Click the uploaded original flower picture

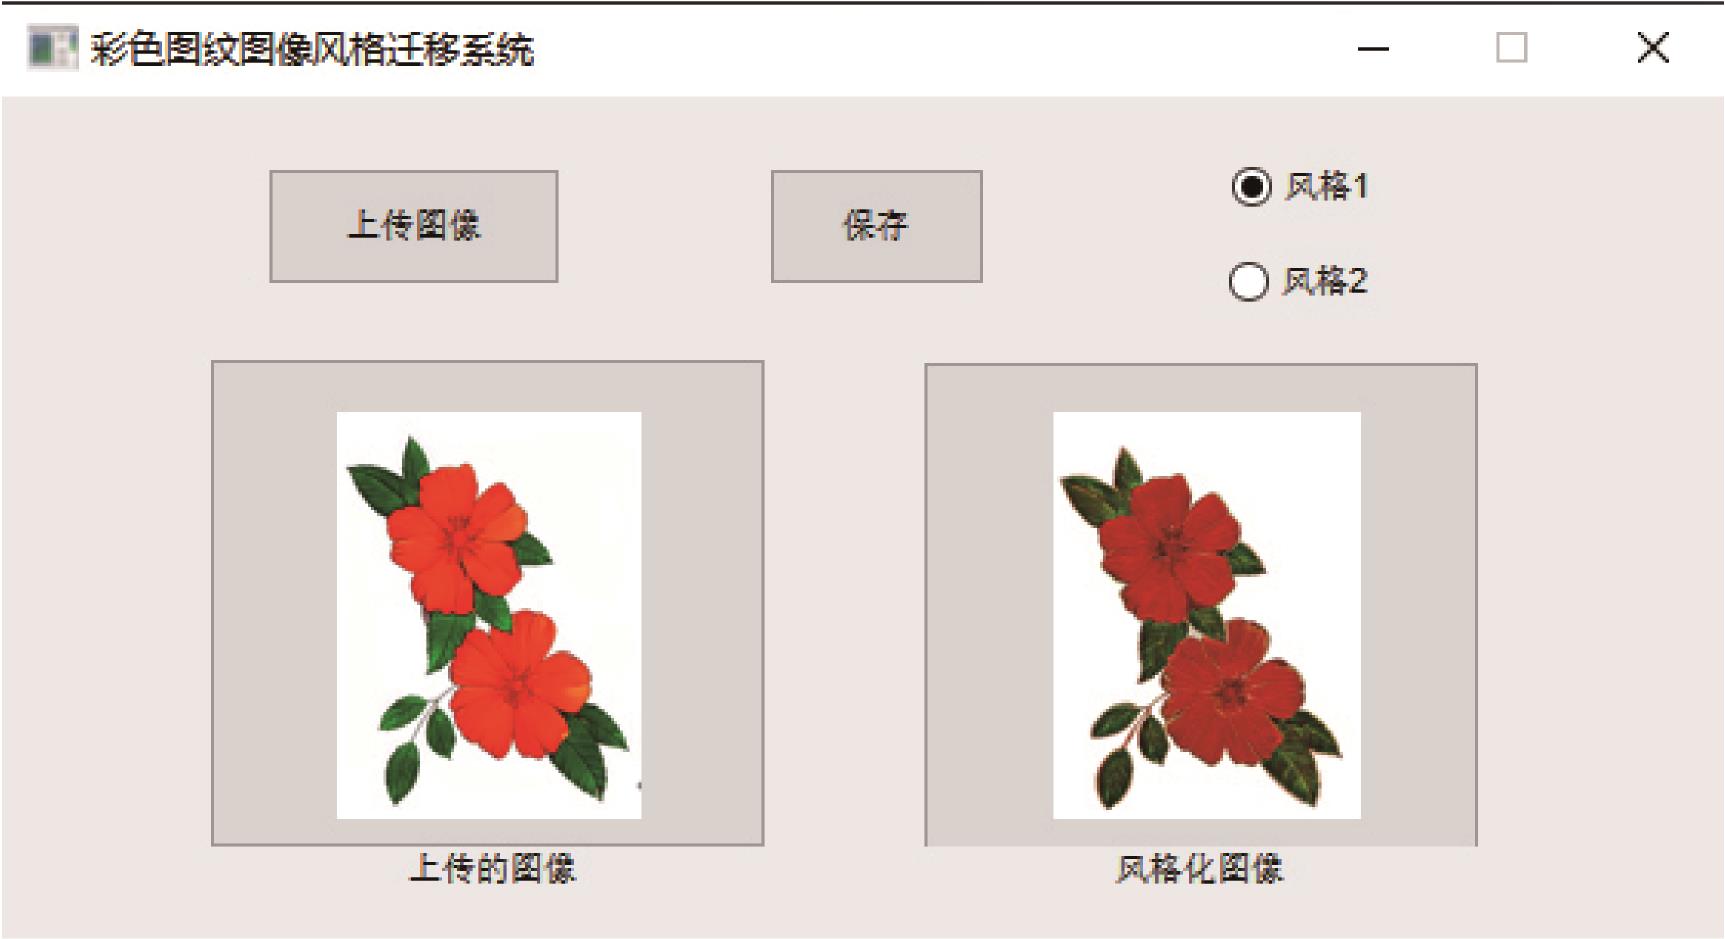coord(489,615)
